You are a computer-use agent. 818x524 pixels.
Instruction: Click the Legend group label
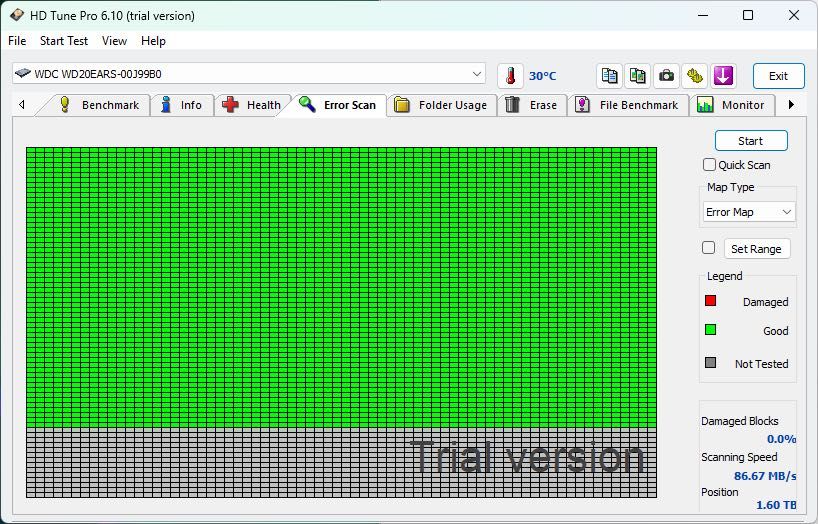[x=724, y=276]
